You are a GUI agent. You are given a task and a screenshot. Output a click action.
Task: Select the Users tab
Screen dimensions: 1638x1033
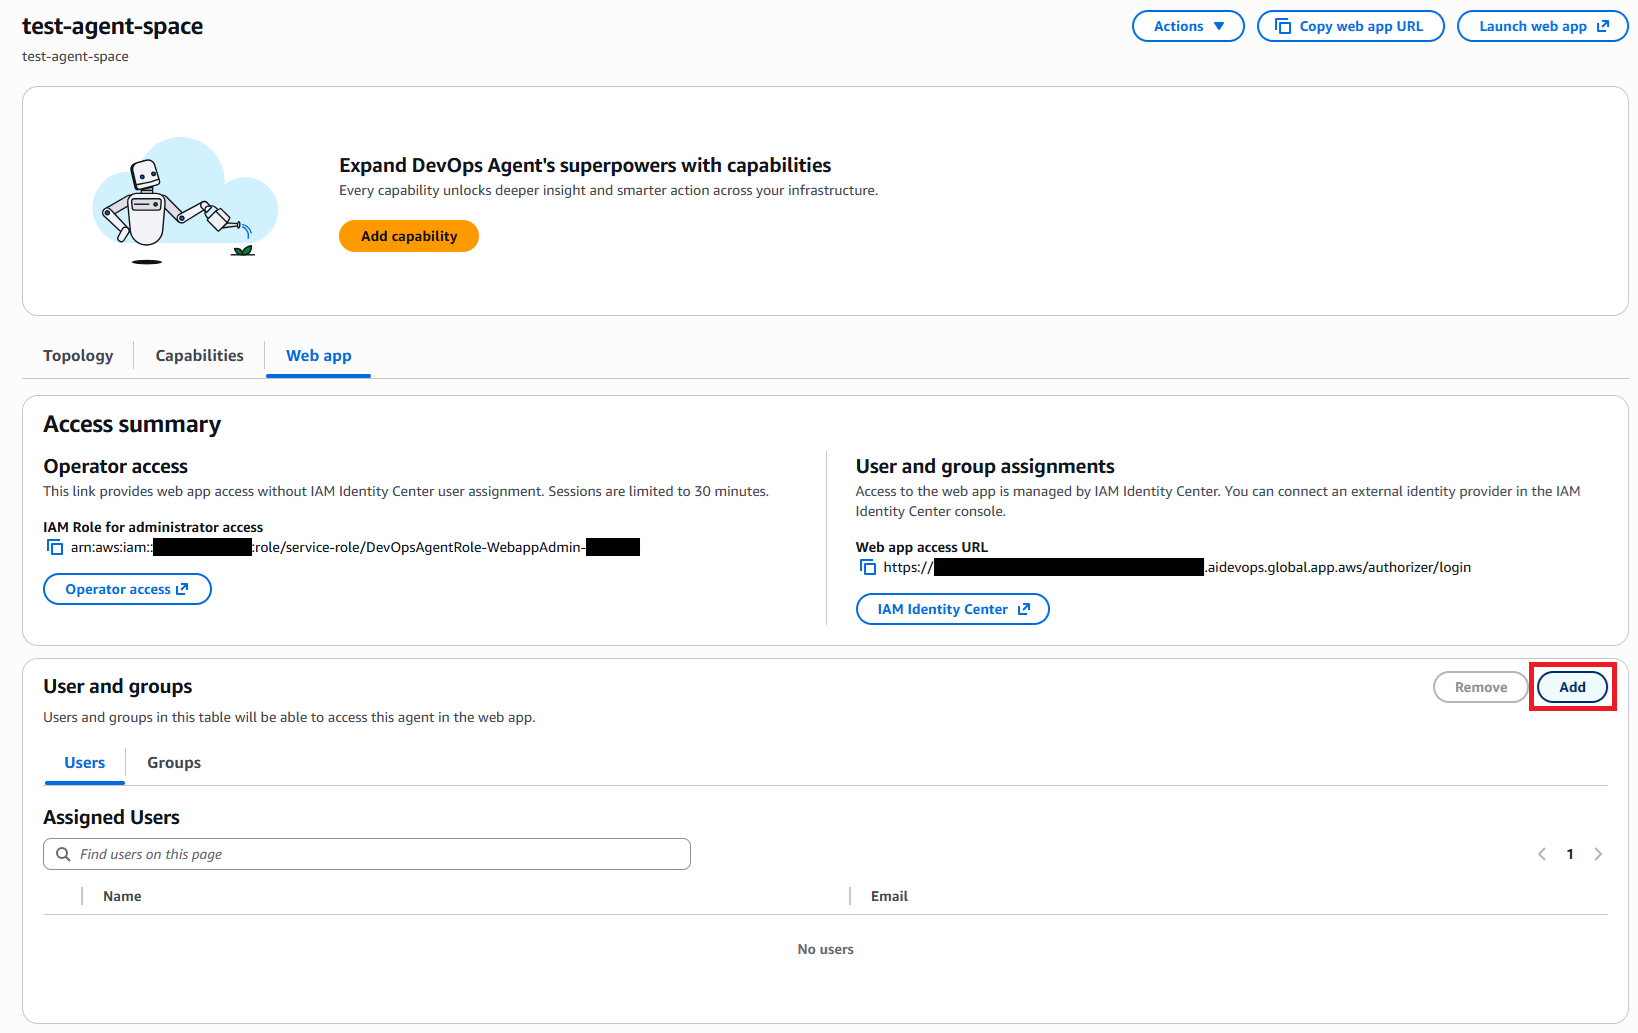[84, 762]
